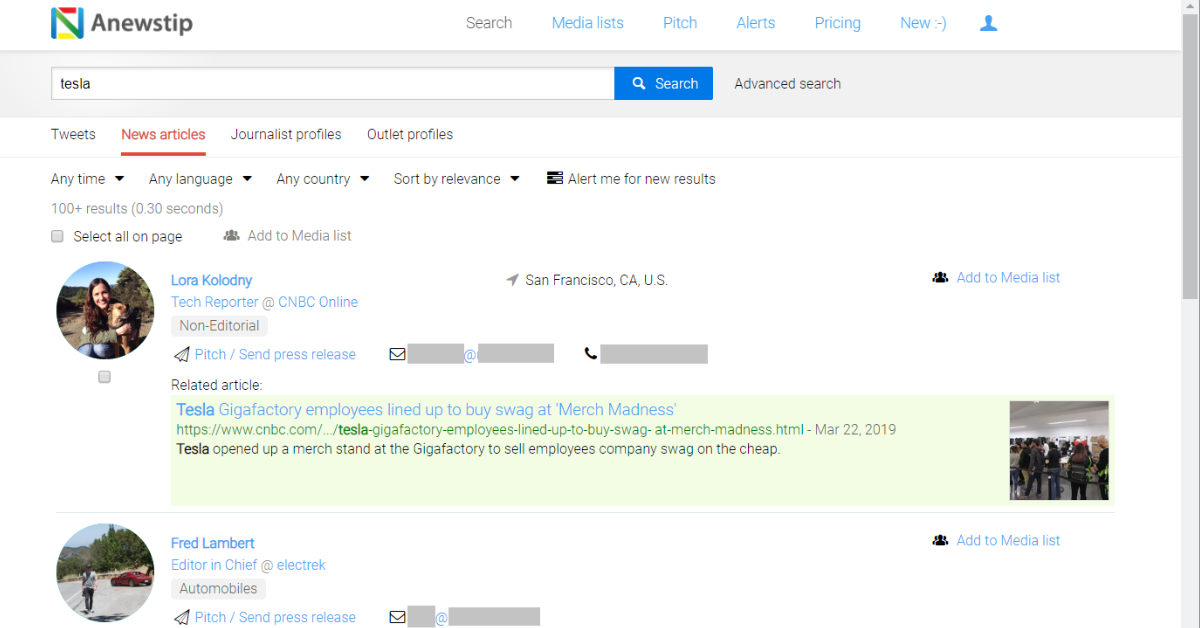Expand the Any time filter dropdown
The image size is (1200, 628).
pos(88,179)
